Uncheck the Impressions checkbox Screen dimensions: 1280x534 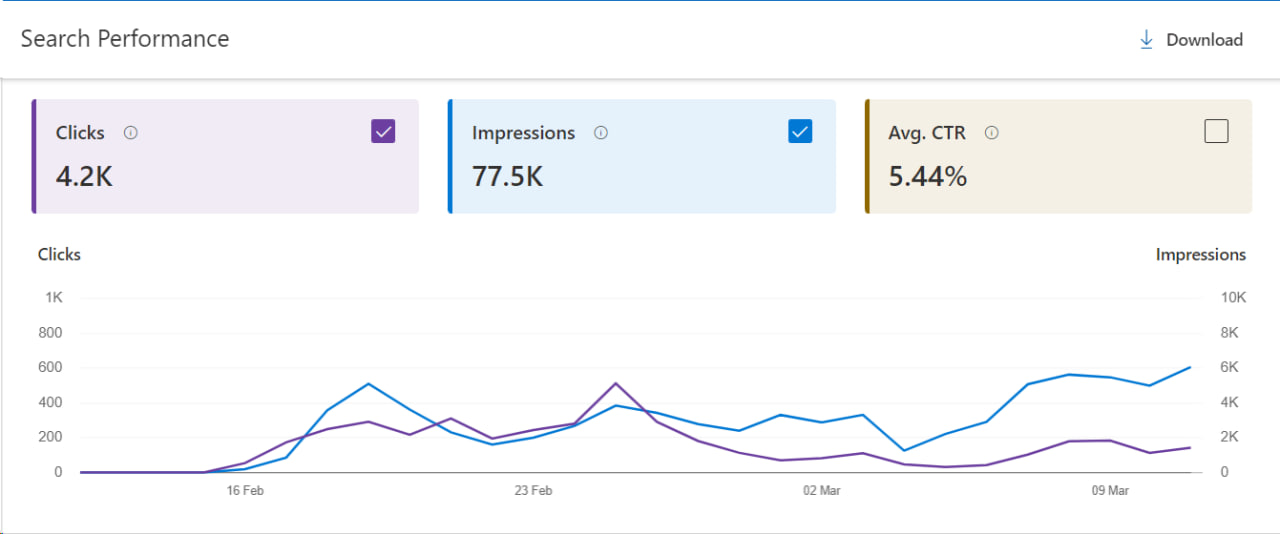point(800,131)
